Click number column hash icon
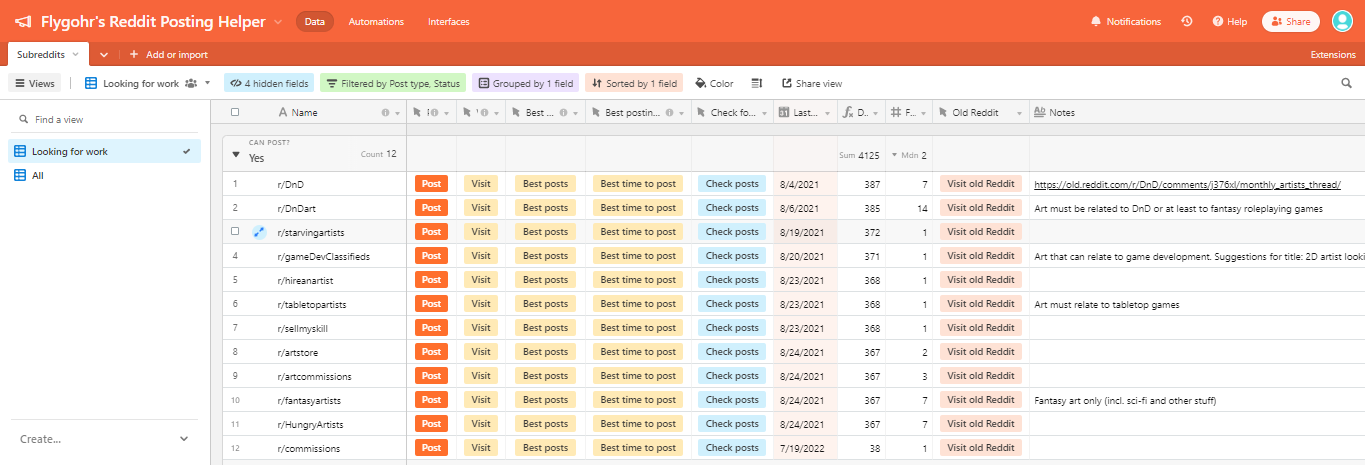 pyautogui.click(x=896, y=113)
